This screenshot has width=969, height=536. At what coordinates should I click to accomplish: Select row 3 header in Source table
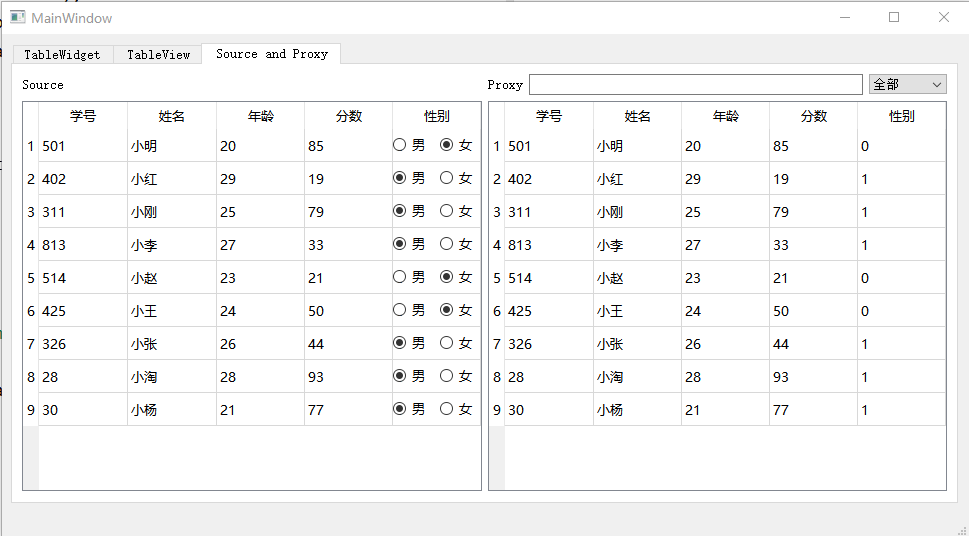[30, 212]
